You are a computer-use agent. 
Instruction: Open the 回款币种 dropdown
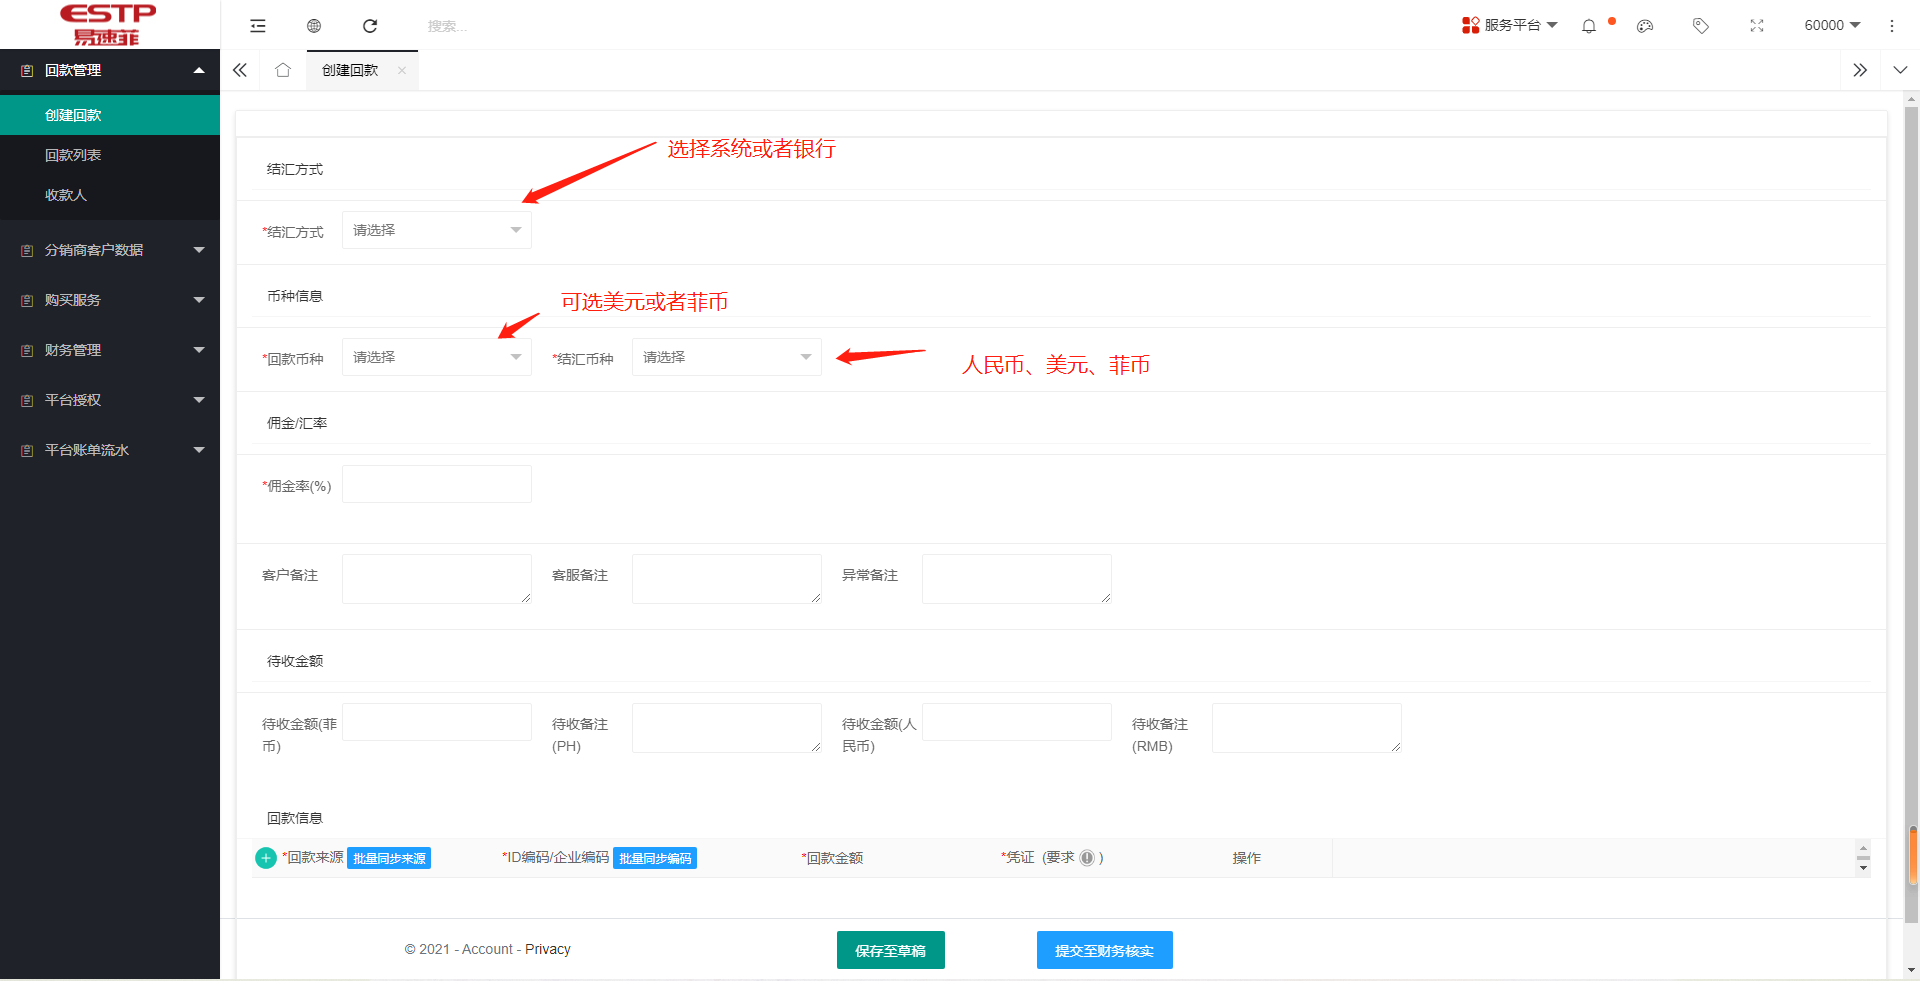tap(436, 356)
